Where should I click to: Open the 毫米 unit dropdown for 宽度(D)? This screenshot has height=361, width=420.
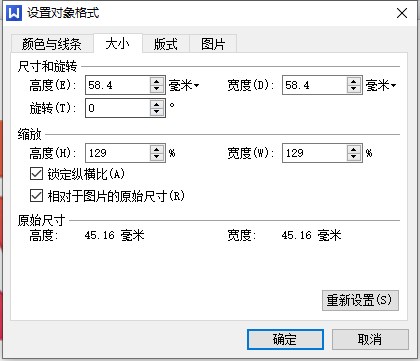[x=381, y=85]
